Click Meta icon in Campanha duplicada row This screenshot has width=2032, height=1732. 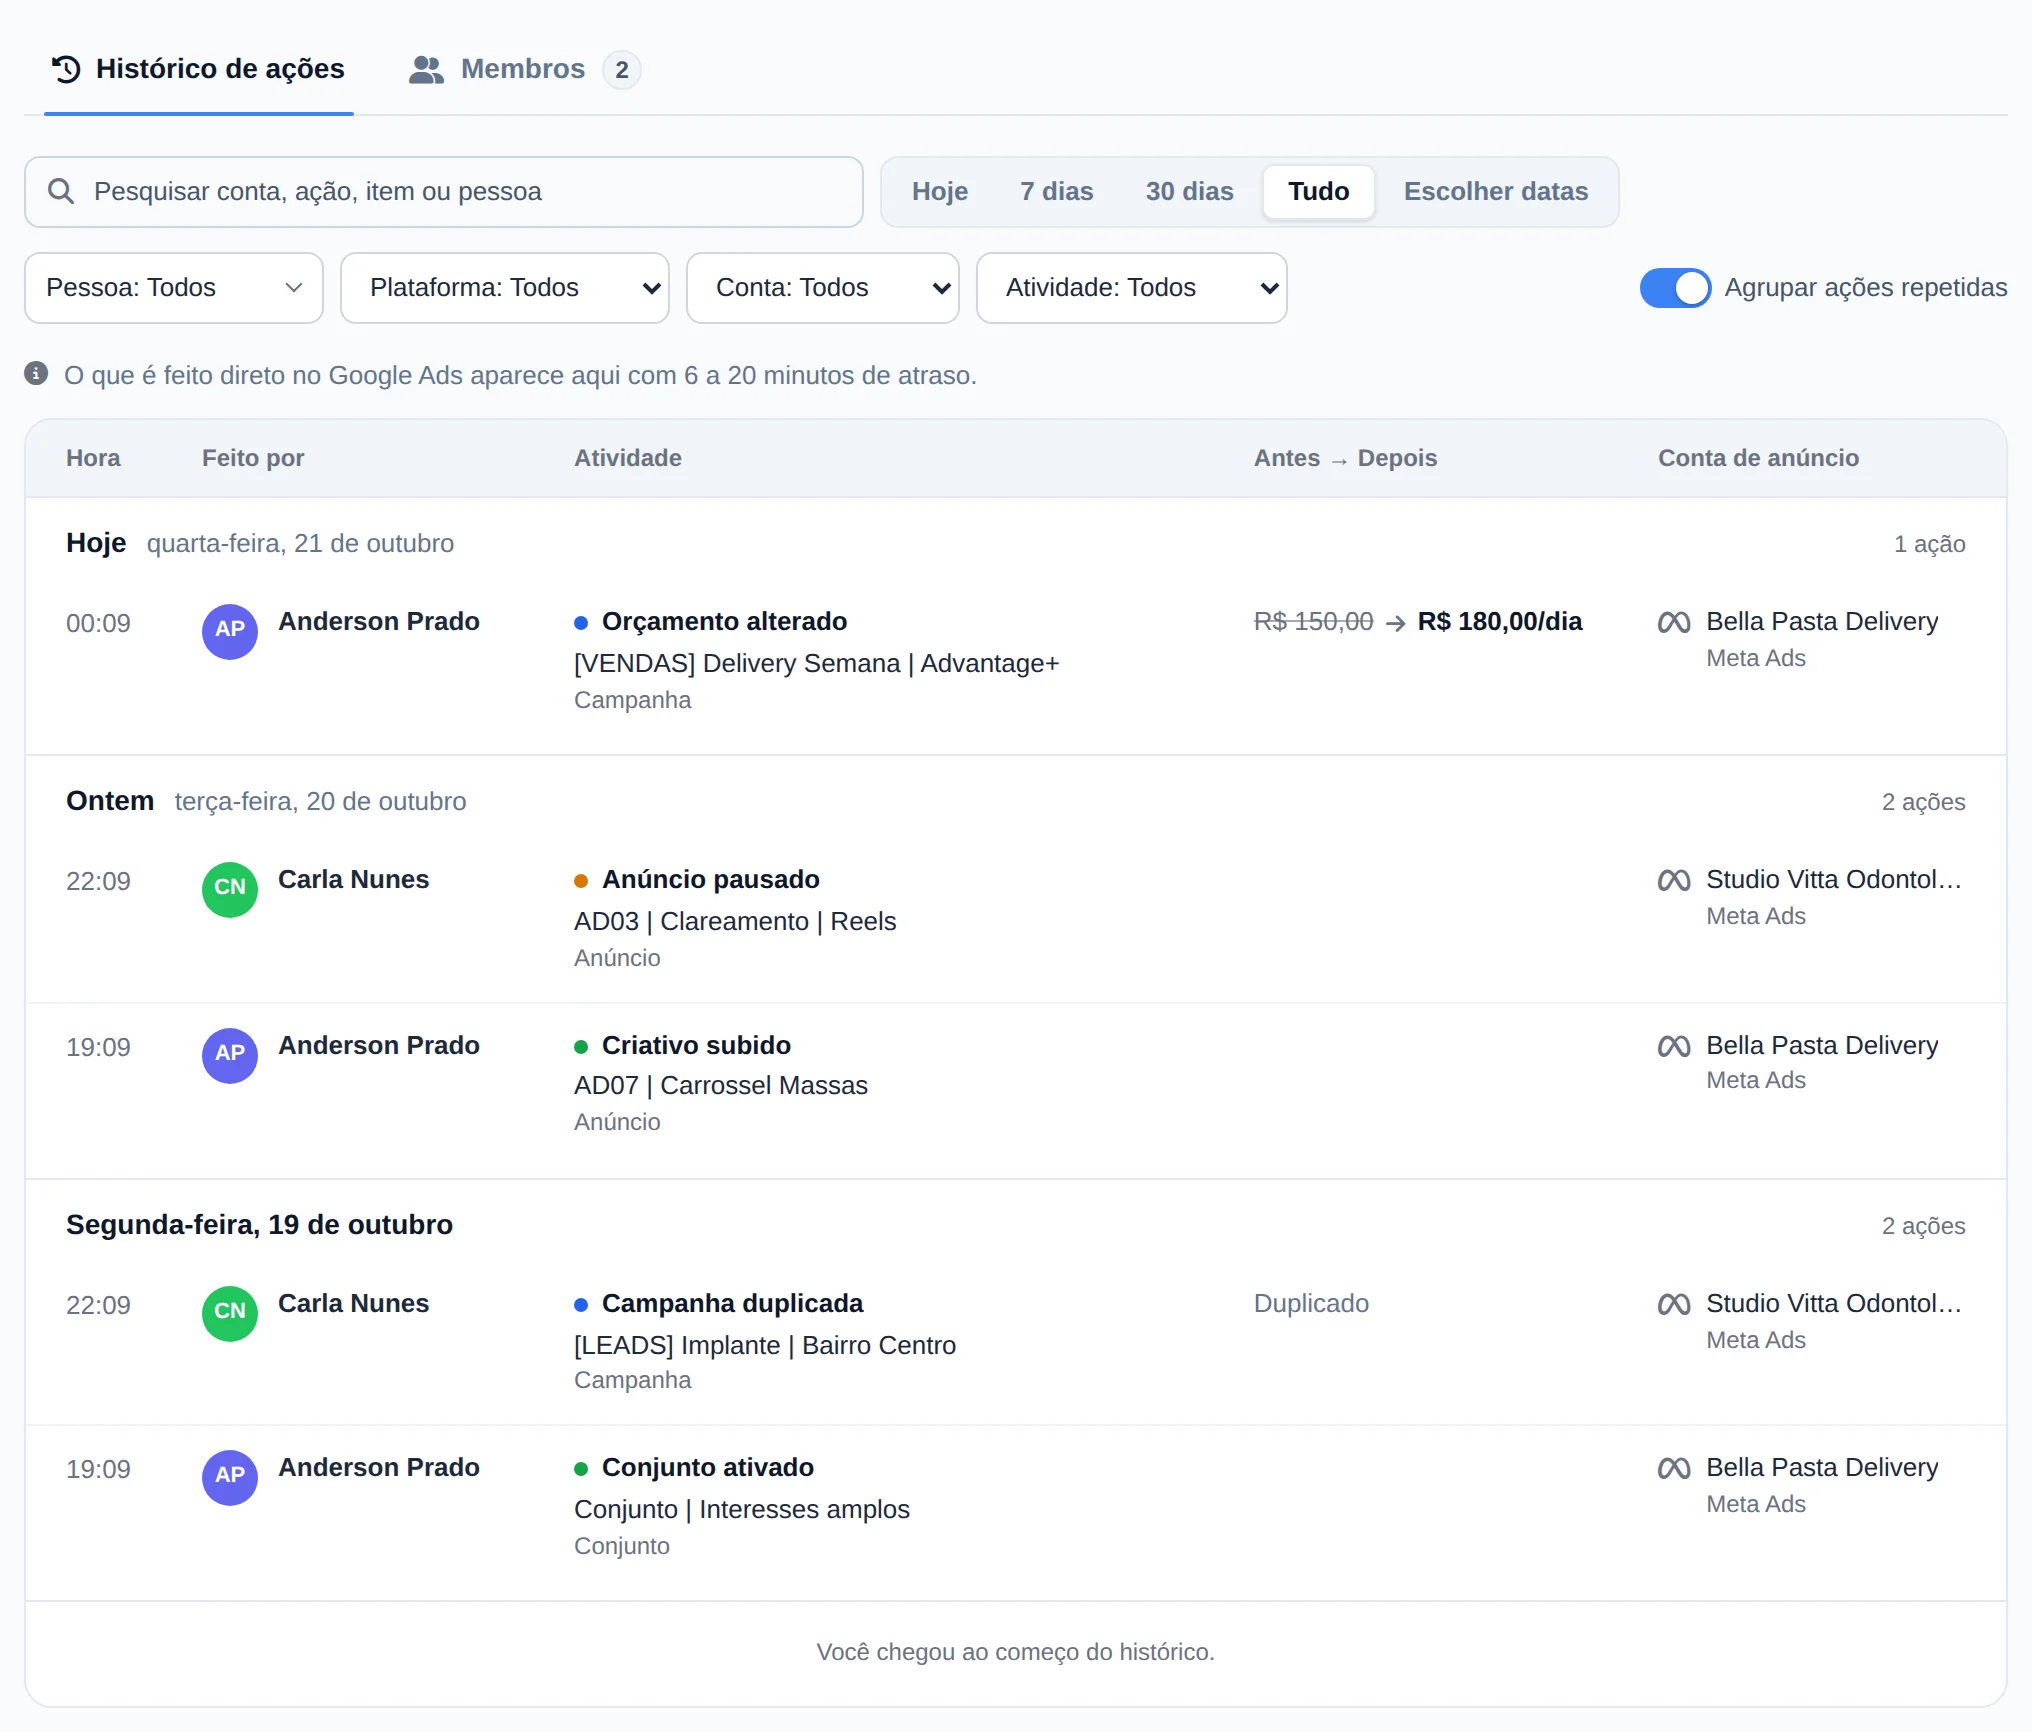[1674, 1304]
